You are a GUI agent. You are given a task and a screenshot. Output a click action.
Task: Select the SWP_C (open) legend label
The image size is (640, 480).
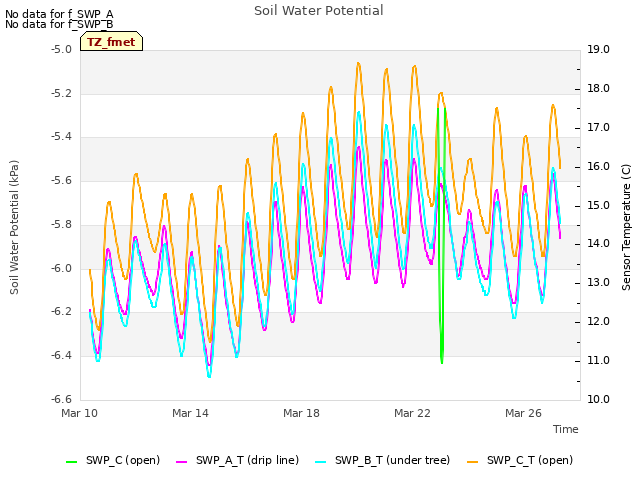pos(123,460)
